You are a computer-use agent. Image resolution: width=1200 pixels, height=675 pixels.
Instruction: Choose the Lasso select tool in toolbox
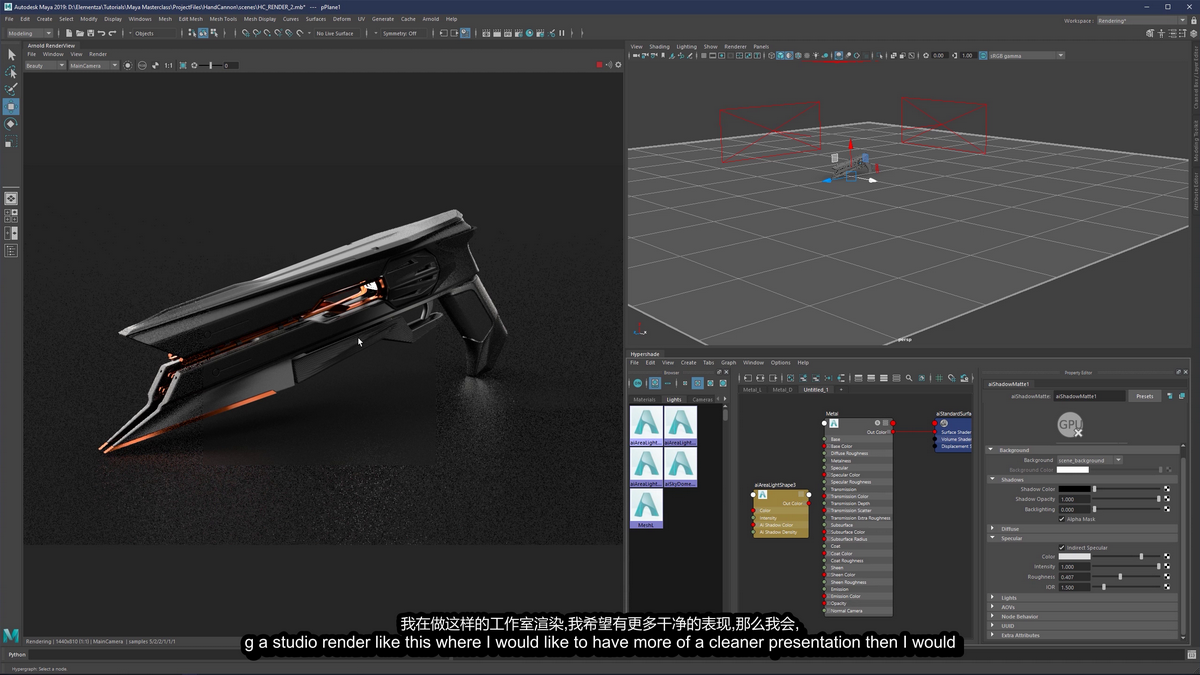tap(11, 72)
